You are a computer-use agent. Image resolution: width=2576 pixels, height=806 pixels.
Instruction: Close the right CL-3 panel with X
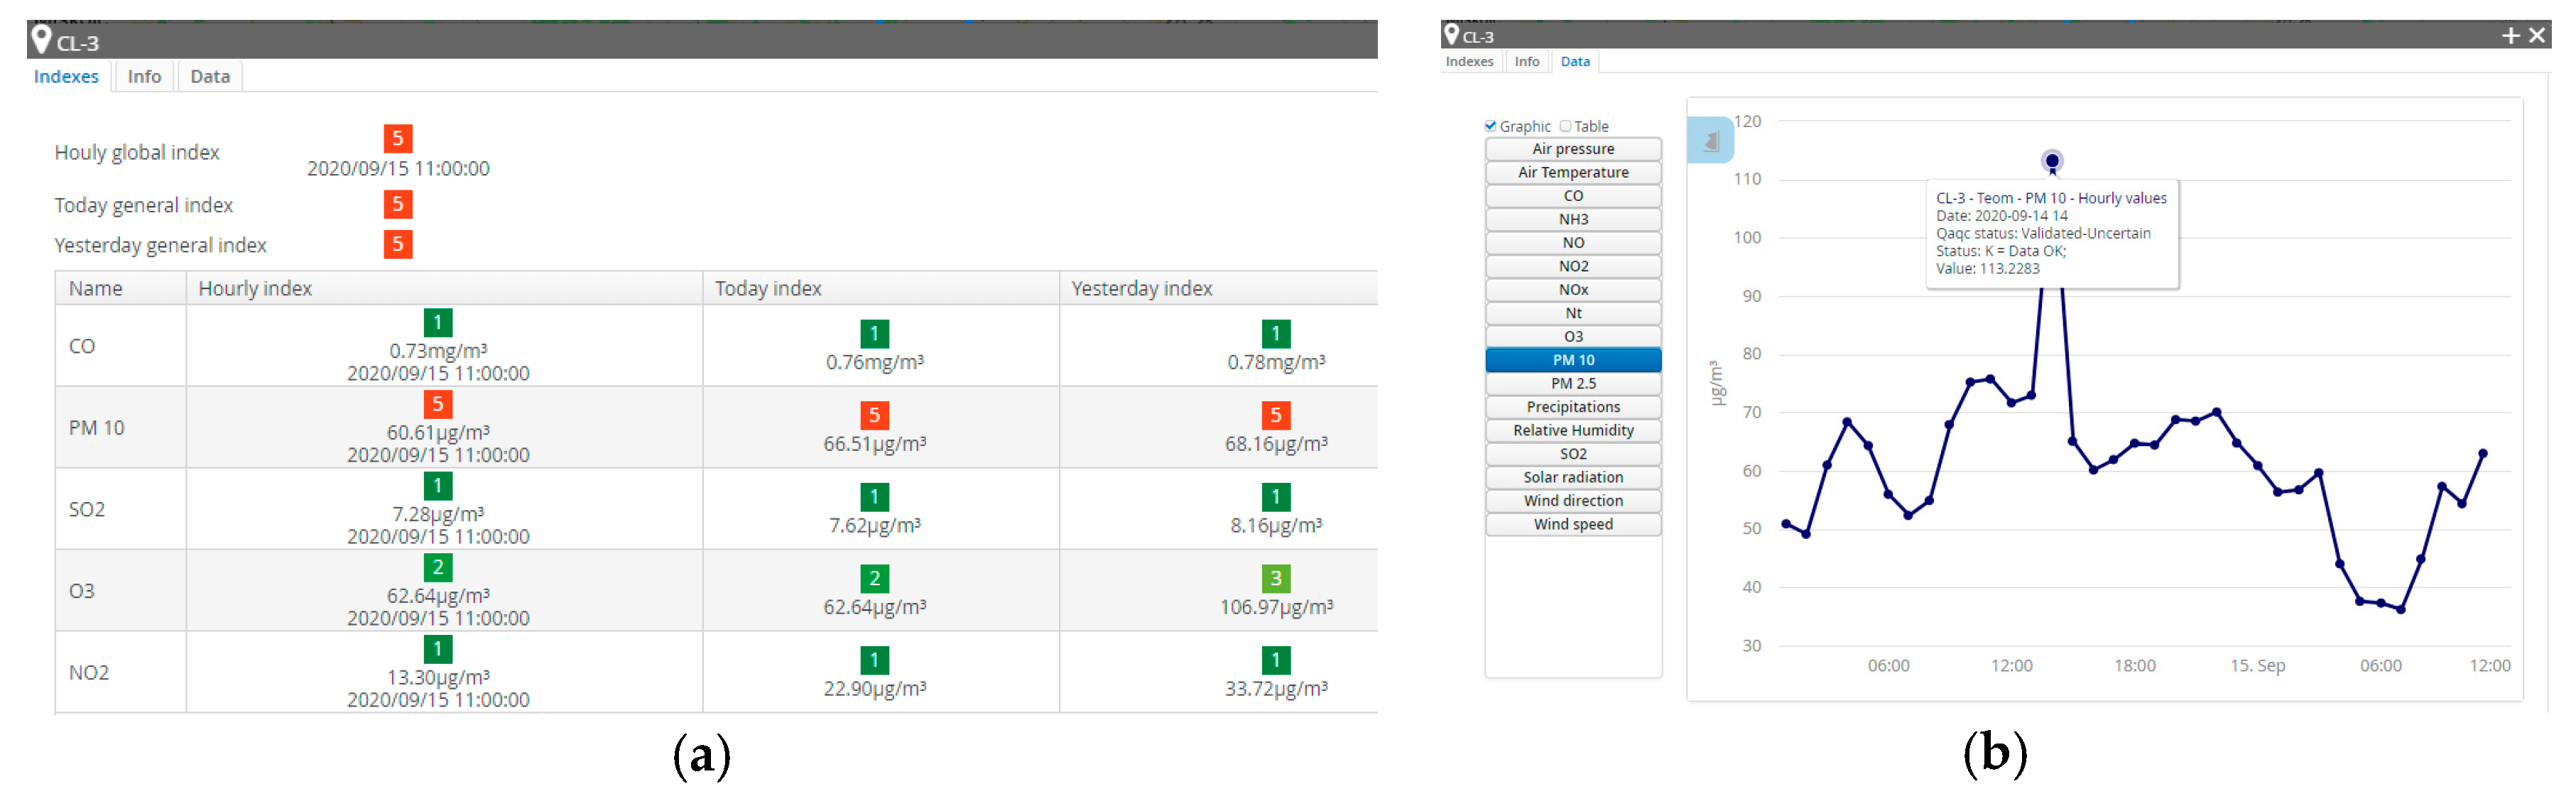pyautogui.click(x=2537, y=36)
